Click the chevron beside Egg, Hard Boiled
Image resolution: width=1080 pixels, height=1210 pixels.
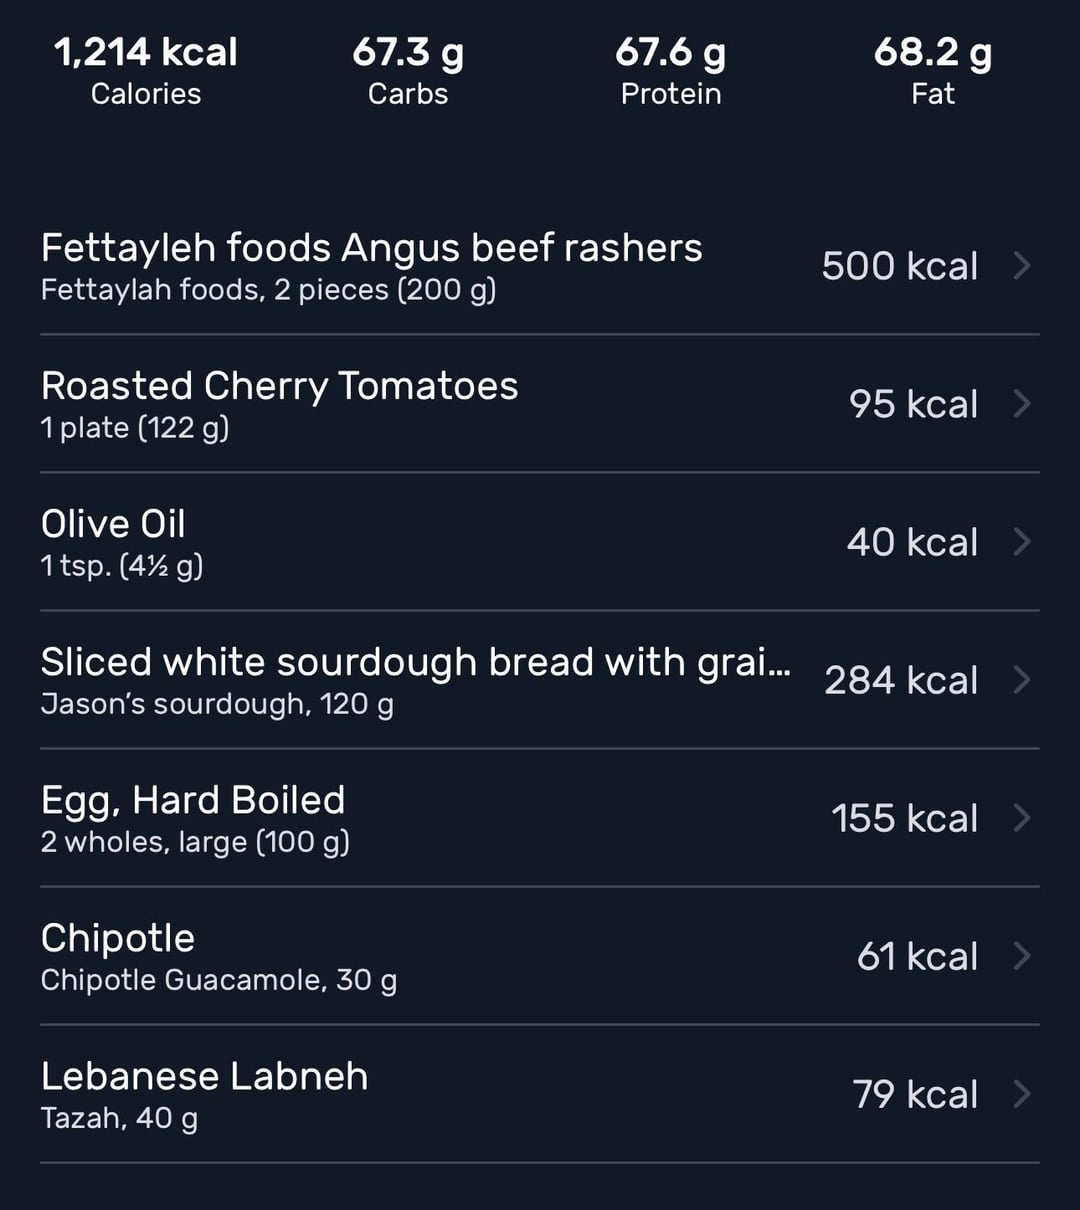point(1021,818)
